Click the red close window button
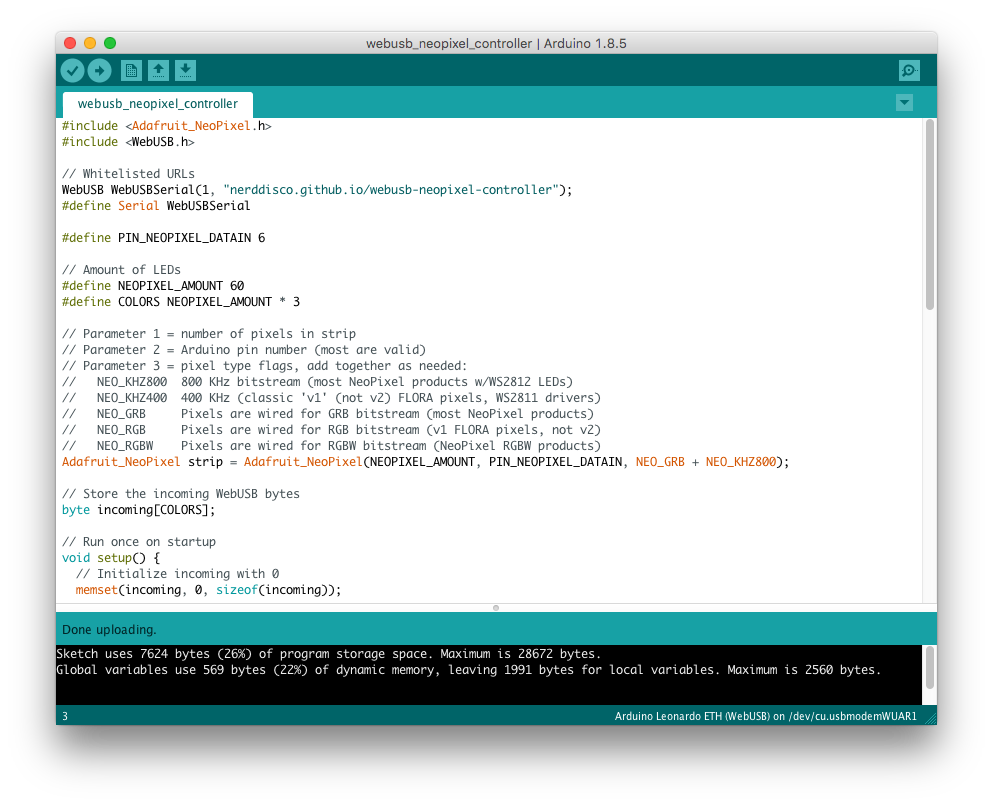 coord(70,43)
